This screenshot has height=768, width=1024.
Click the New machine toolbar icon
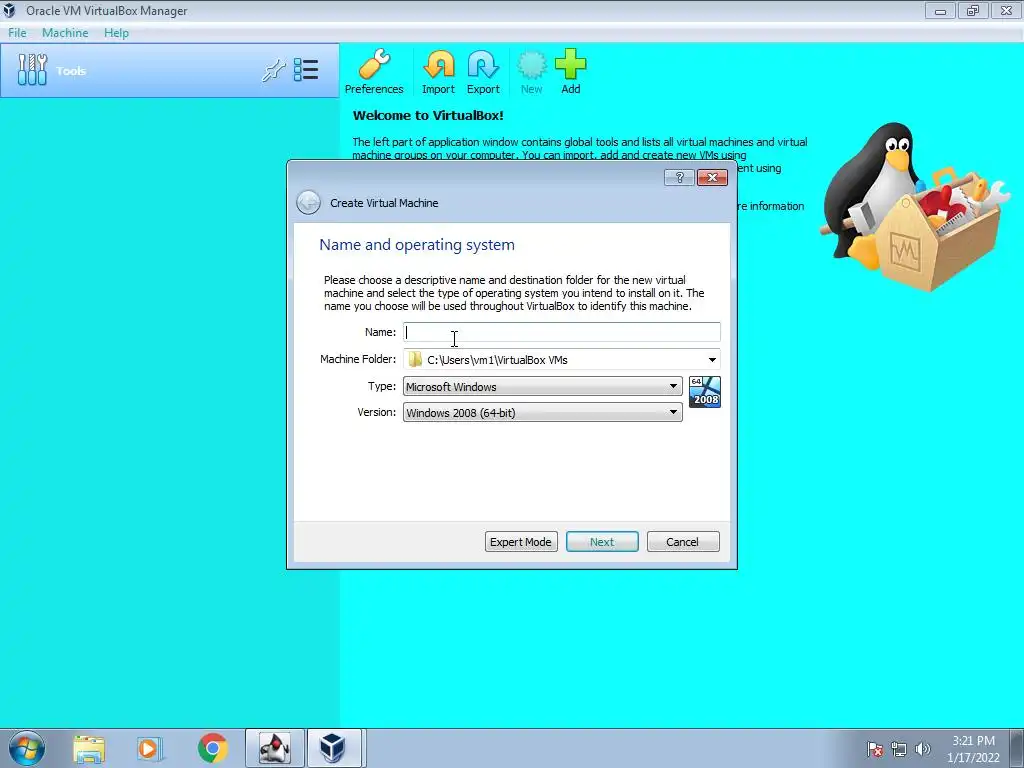(x=532, y=72)
